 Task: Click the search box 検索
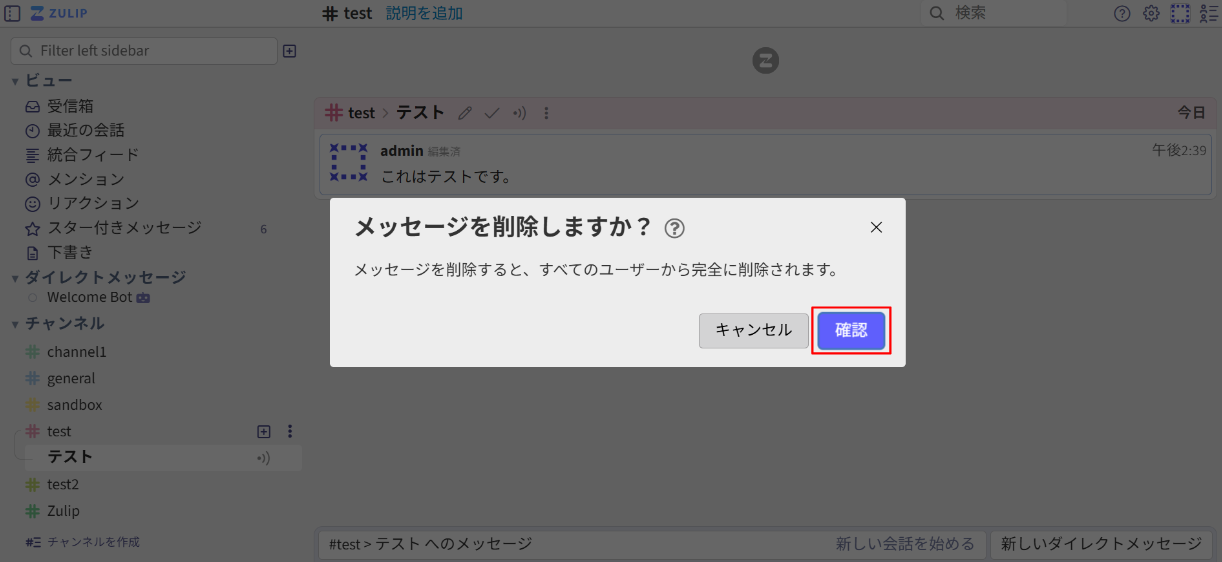click(x=993, y=13)
